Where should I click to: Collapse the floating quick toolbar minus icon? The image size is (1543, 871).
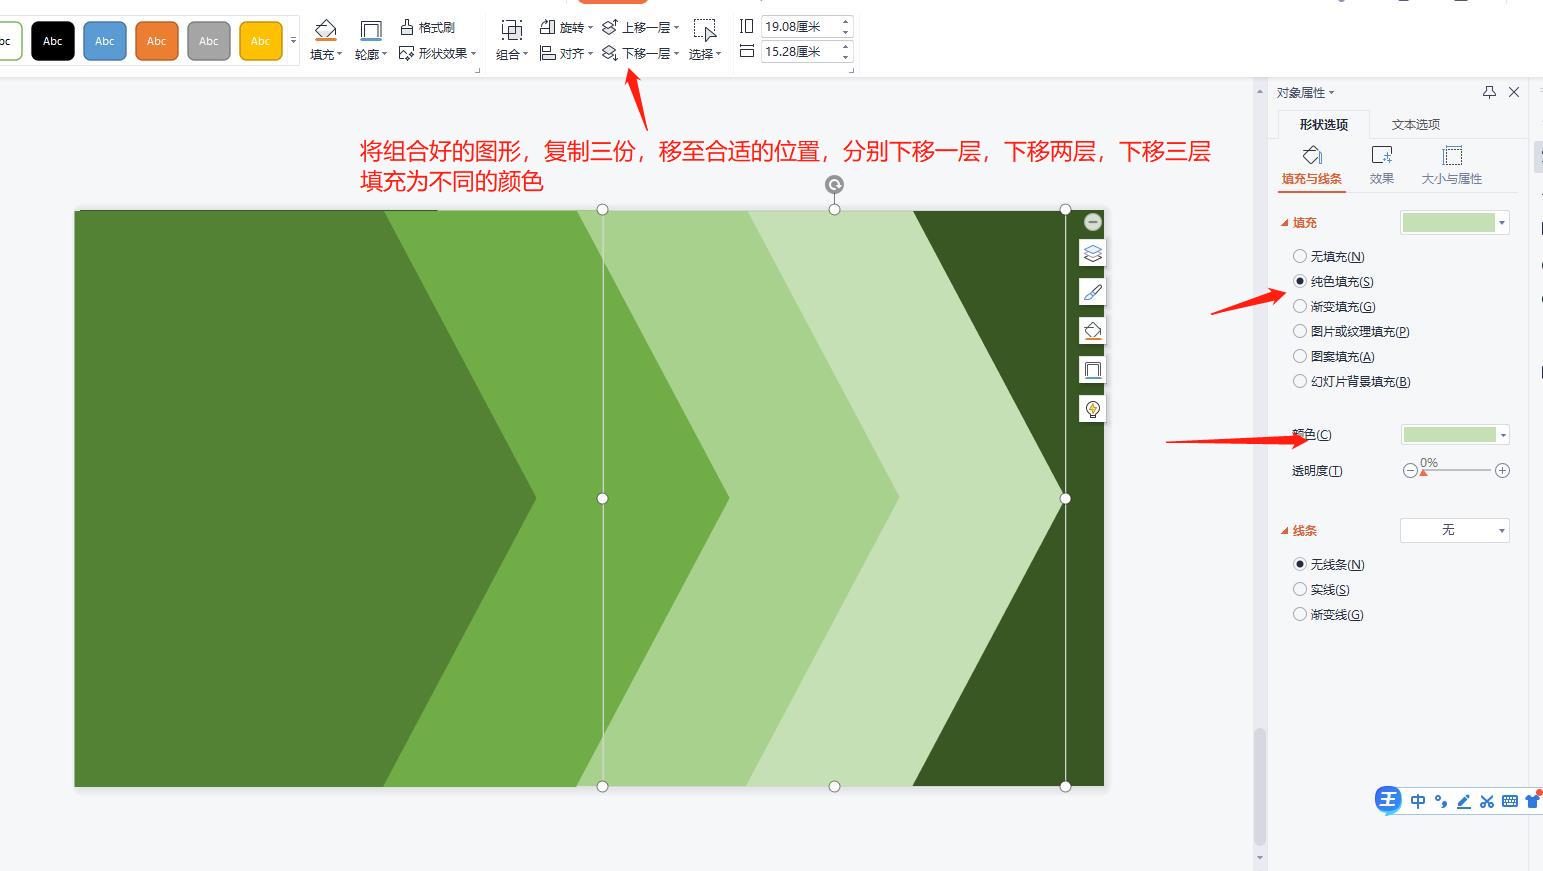click(1093, 222)
